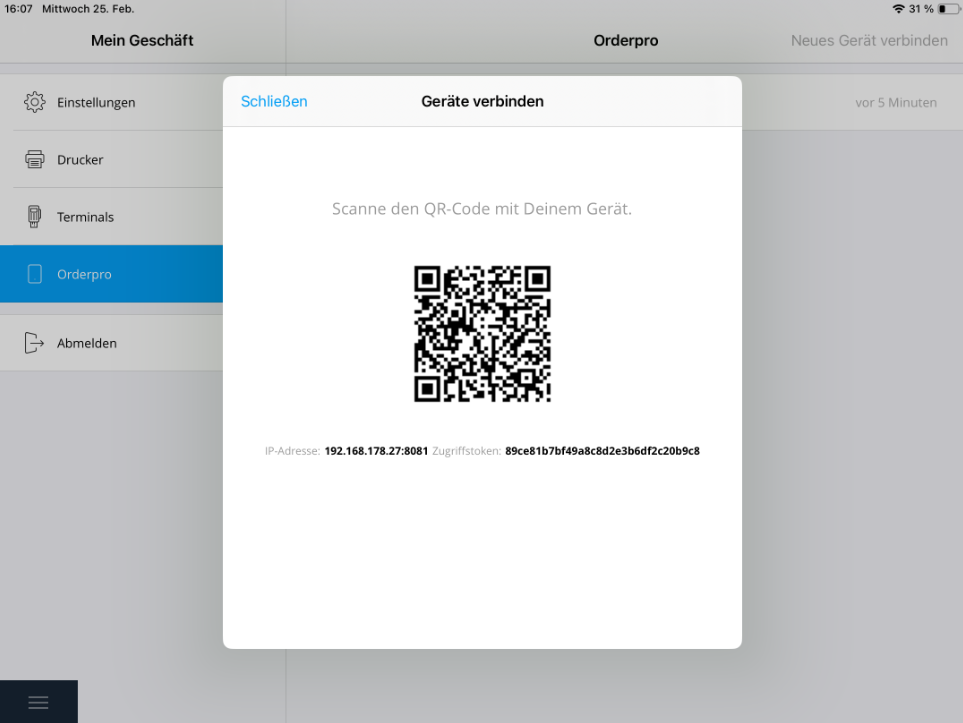This screenshot has width=963, height=723.
Task: Click the gear icon next to Einstellungen
Action: 34,102
